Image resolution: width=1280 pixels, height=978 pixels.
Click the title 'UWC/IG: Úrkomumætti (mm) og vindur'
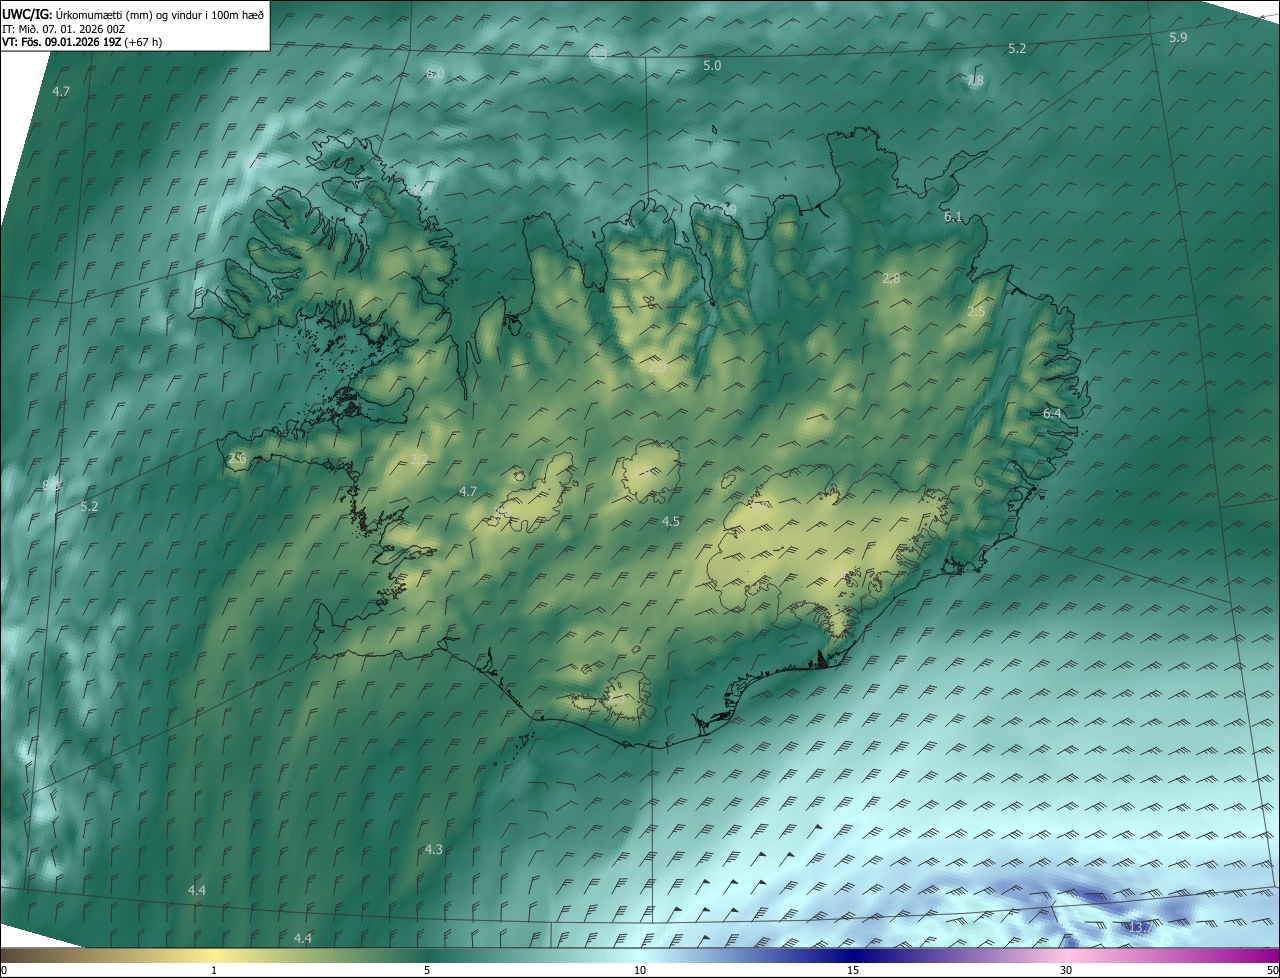(133, 13)
